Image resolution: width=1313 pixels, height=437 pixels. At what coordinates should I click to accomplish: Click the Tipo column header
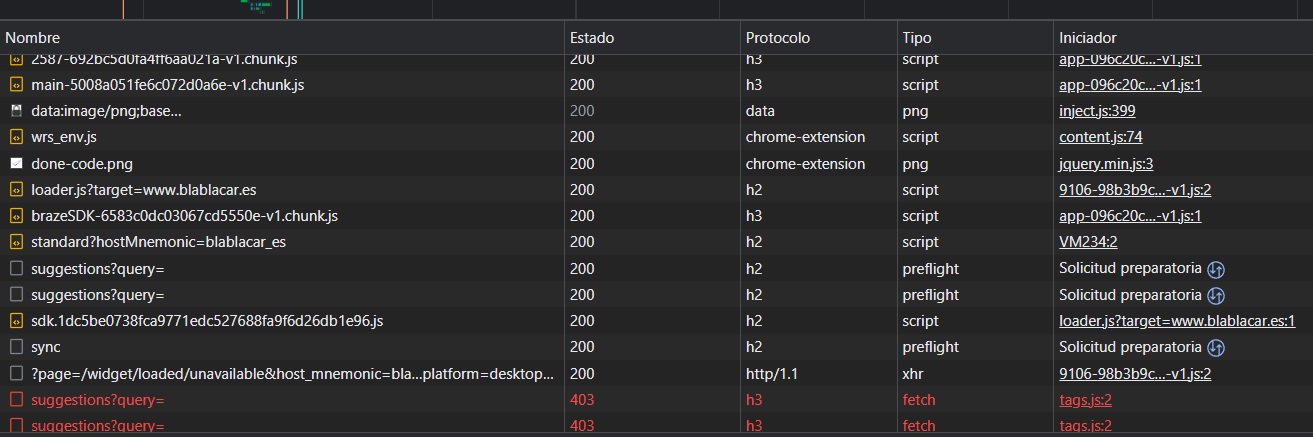(916, 38)
